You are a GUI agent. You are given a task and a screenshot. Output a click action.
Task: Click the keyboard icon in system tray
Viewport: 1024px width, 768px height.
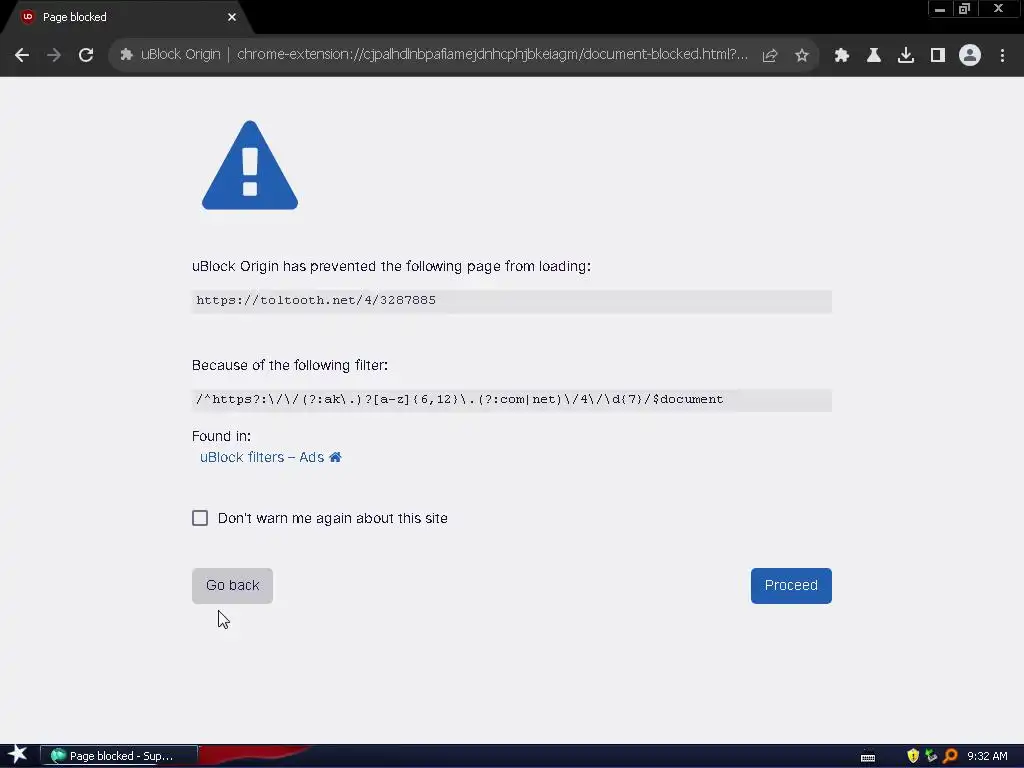[x=868, y=757]
